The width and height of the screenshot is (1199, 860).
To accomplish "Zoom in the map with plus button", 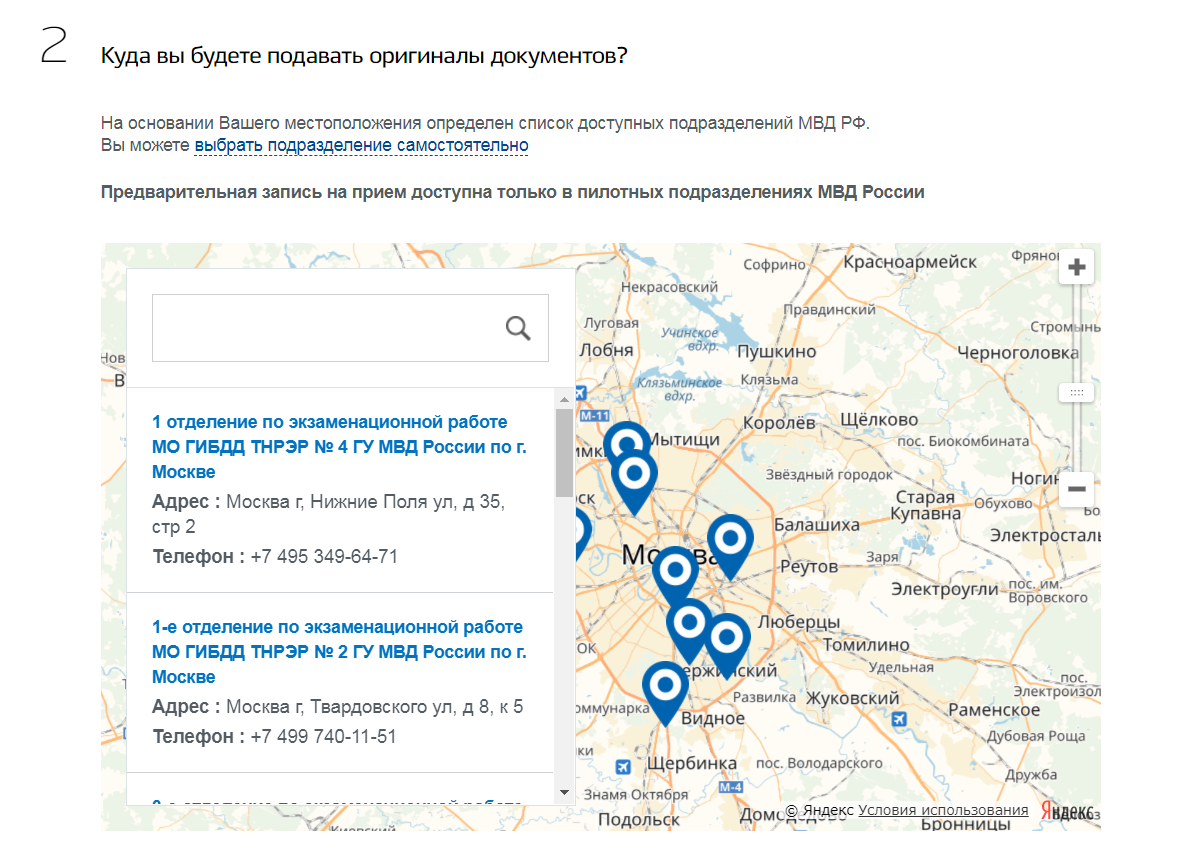I will 1077,267.
